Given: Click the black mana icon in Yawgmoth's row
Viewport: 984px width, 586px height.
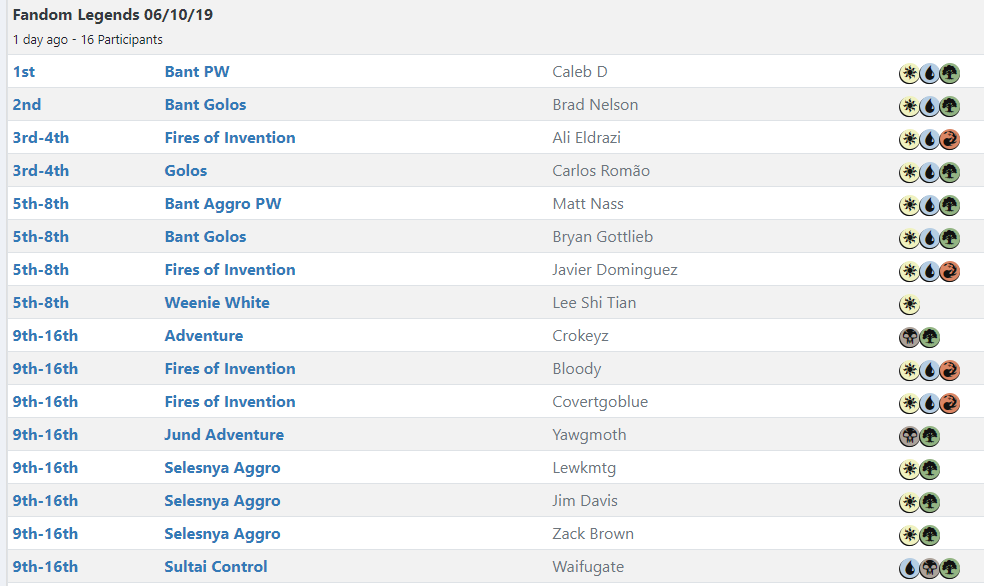Looking at the screenshot, I should [x=909, y=436].
